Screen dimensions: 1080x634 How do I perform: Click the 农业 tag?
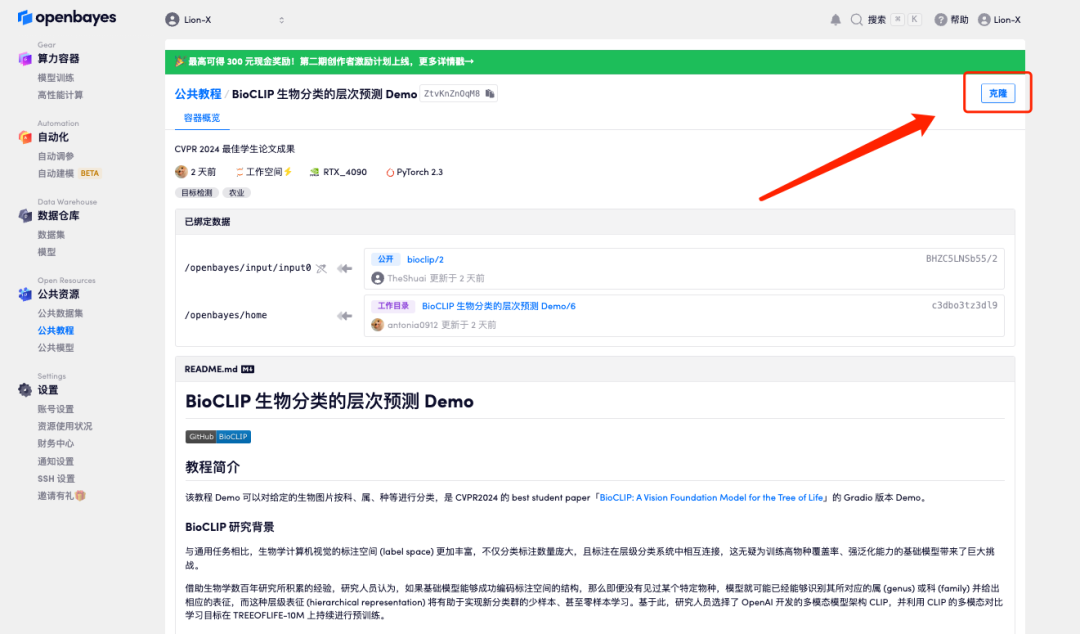coord(237,193)
